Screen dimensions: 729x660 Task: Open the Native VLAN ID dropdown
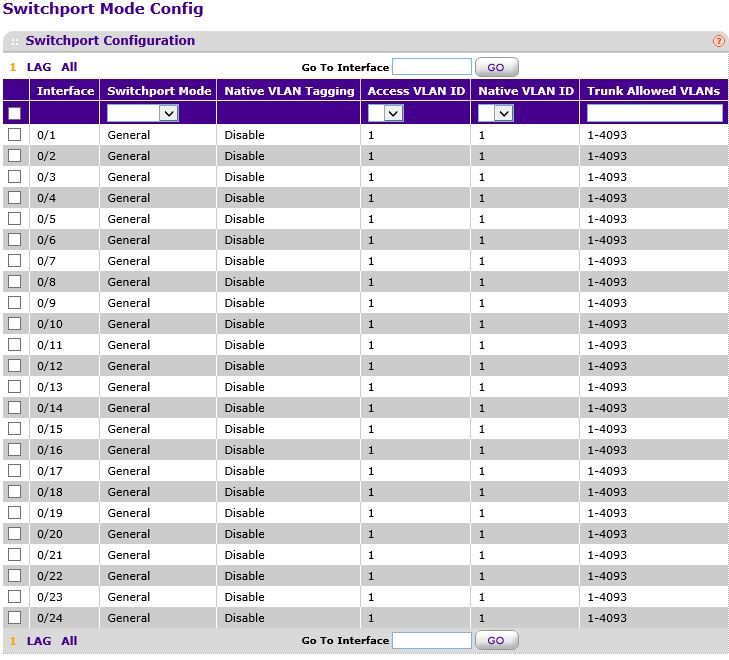pyautogui.click(x=496, y=113)
